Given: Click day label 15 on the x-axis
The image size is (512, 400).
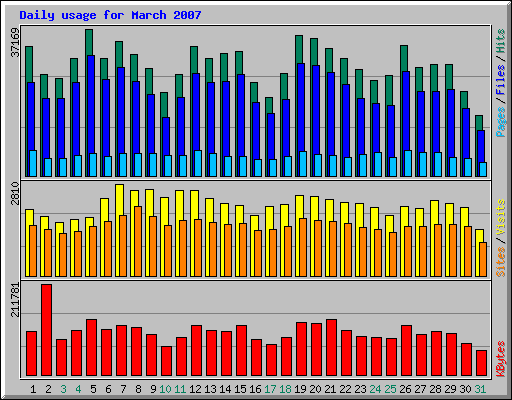Looking at the screenshot, I should [x=240, y=389].
